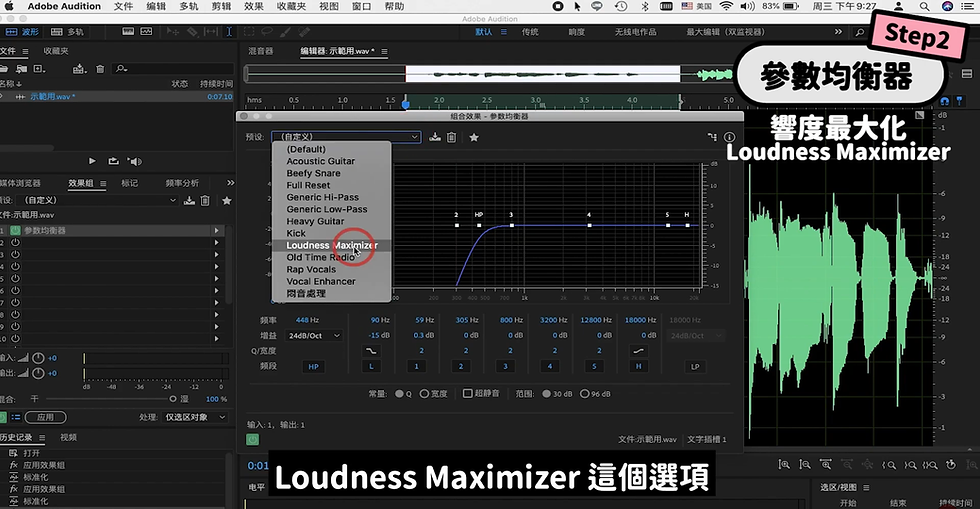Click zoom in time icon
The height and width of the screenshot is (509, 980).
[x=826, y=464]
